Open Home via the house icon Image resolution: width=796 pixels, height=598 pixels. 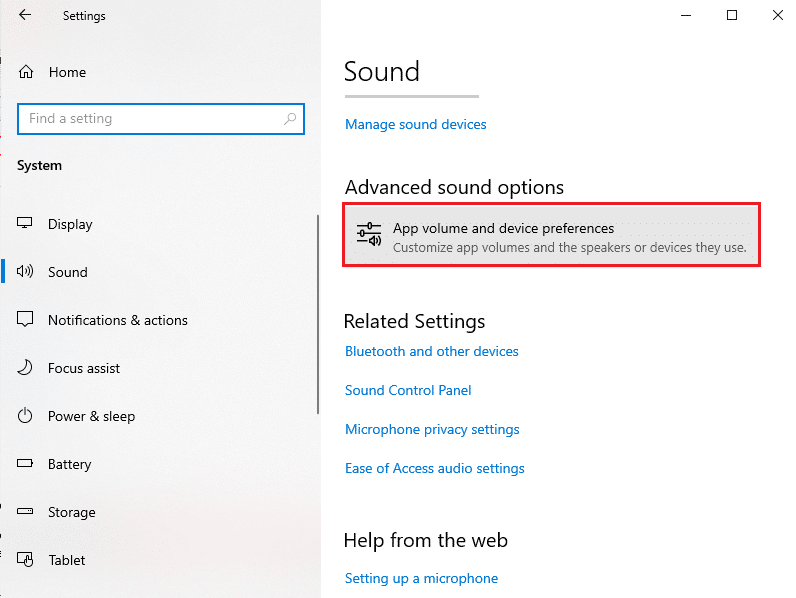[x=27, y=72]
